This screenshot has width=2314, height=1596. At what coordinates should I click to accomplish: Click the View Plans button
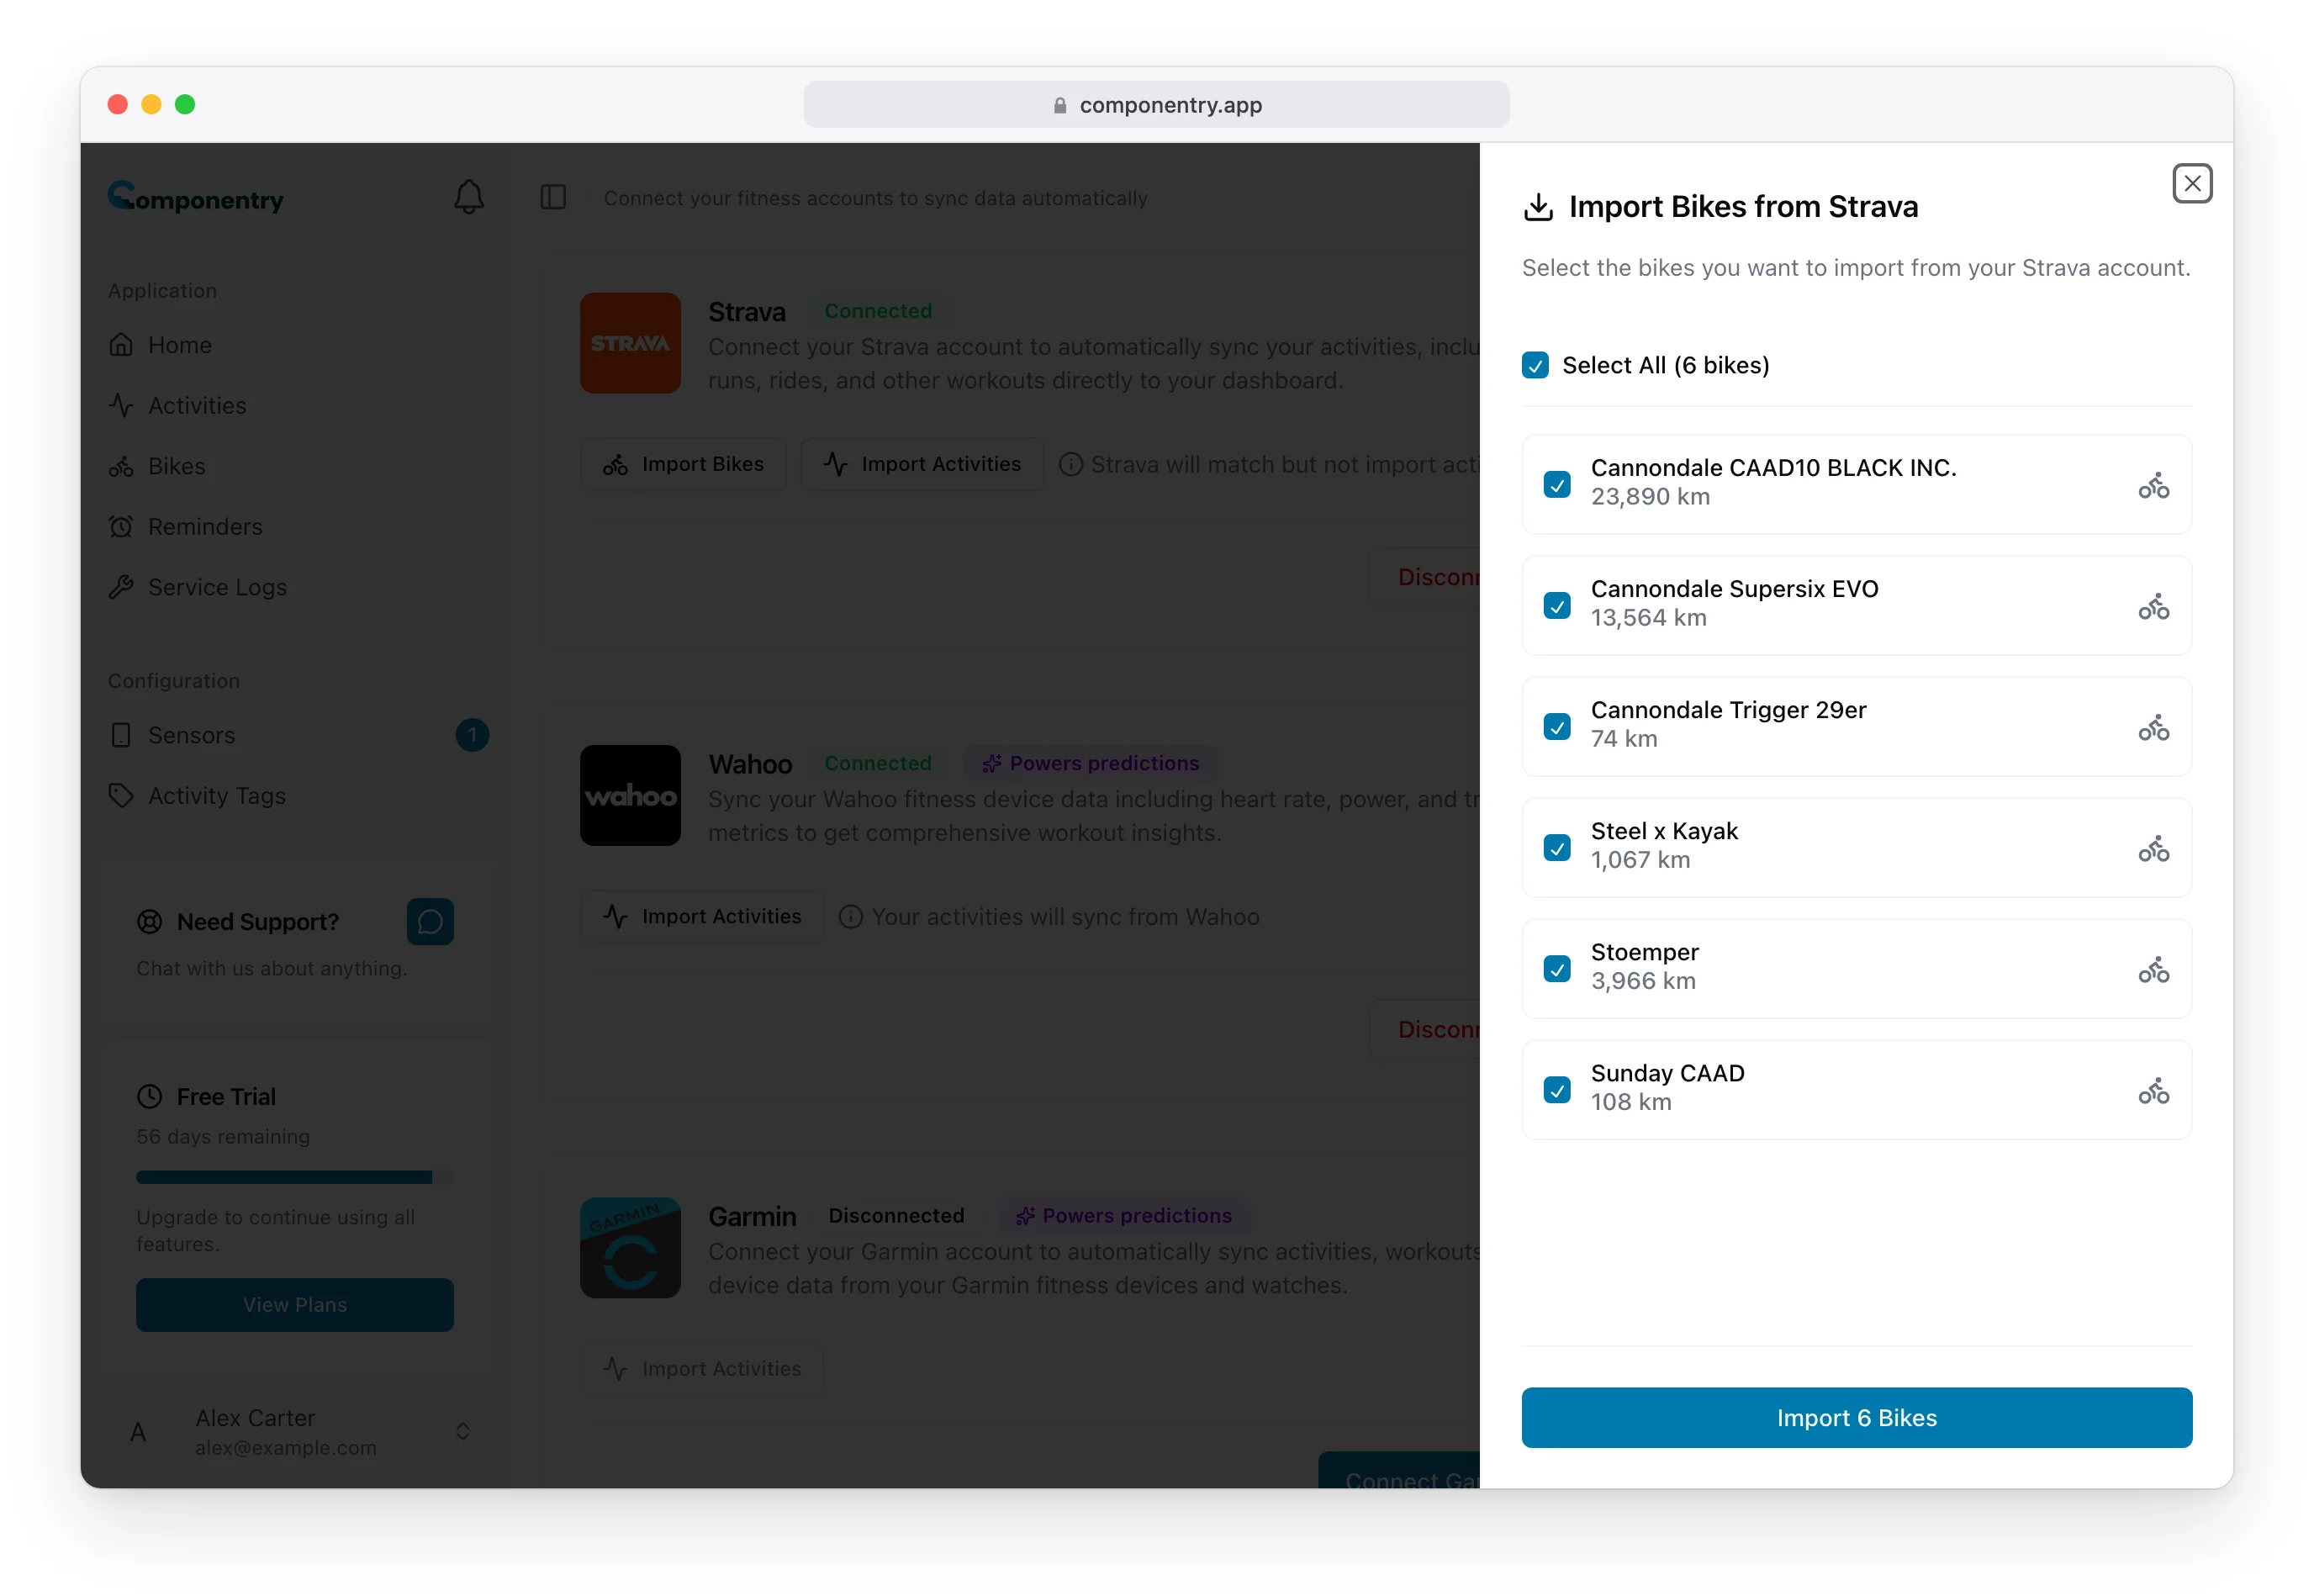294,1304
